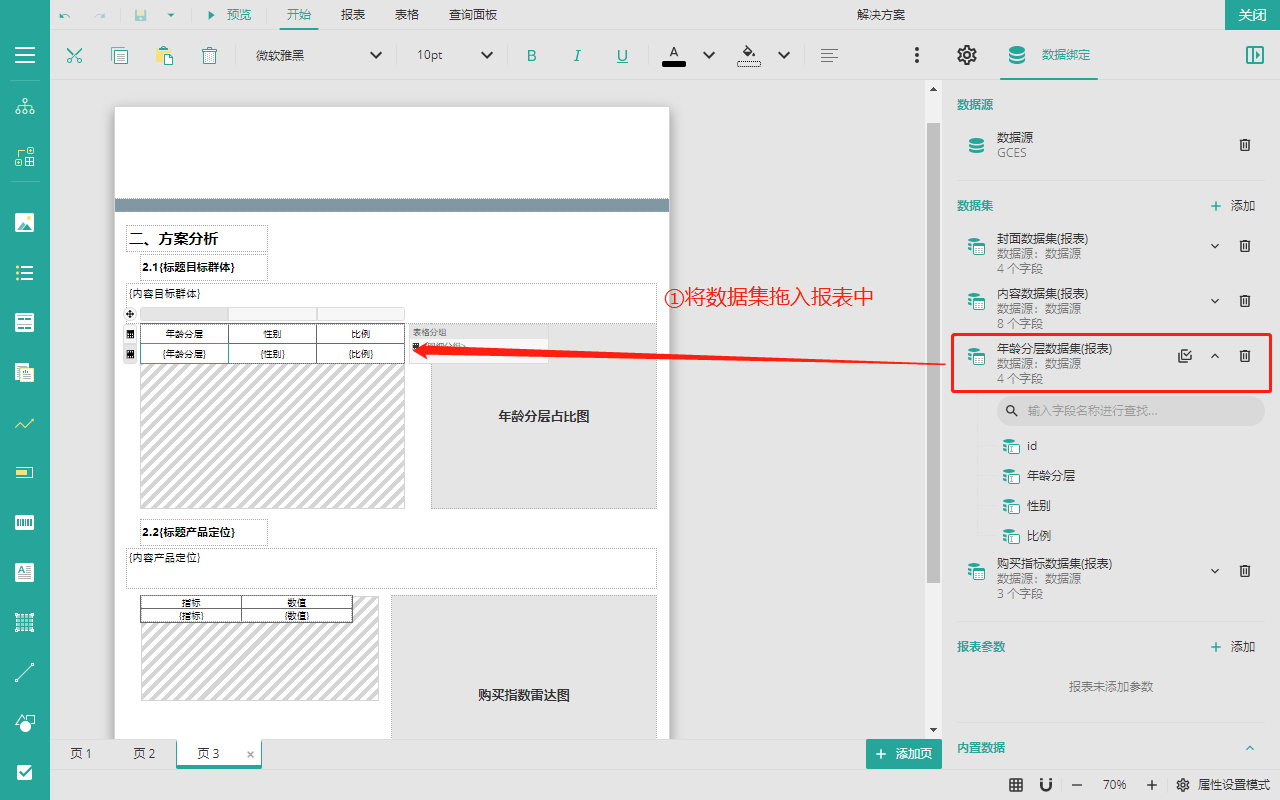This screenshot has width=1280, height=800.
Task: Click 添加 next to 数据集
Action: click(x=1232, y=206)
